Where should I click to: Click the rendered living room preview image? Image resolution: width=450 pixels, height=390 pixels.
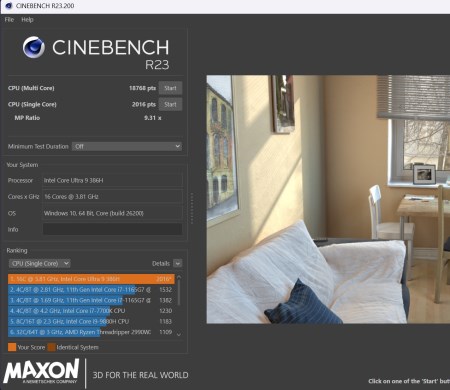328,199
